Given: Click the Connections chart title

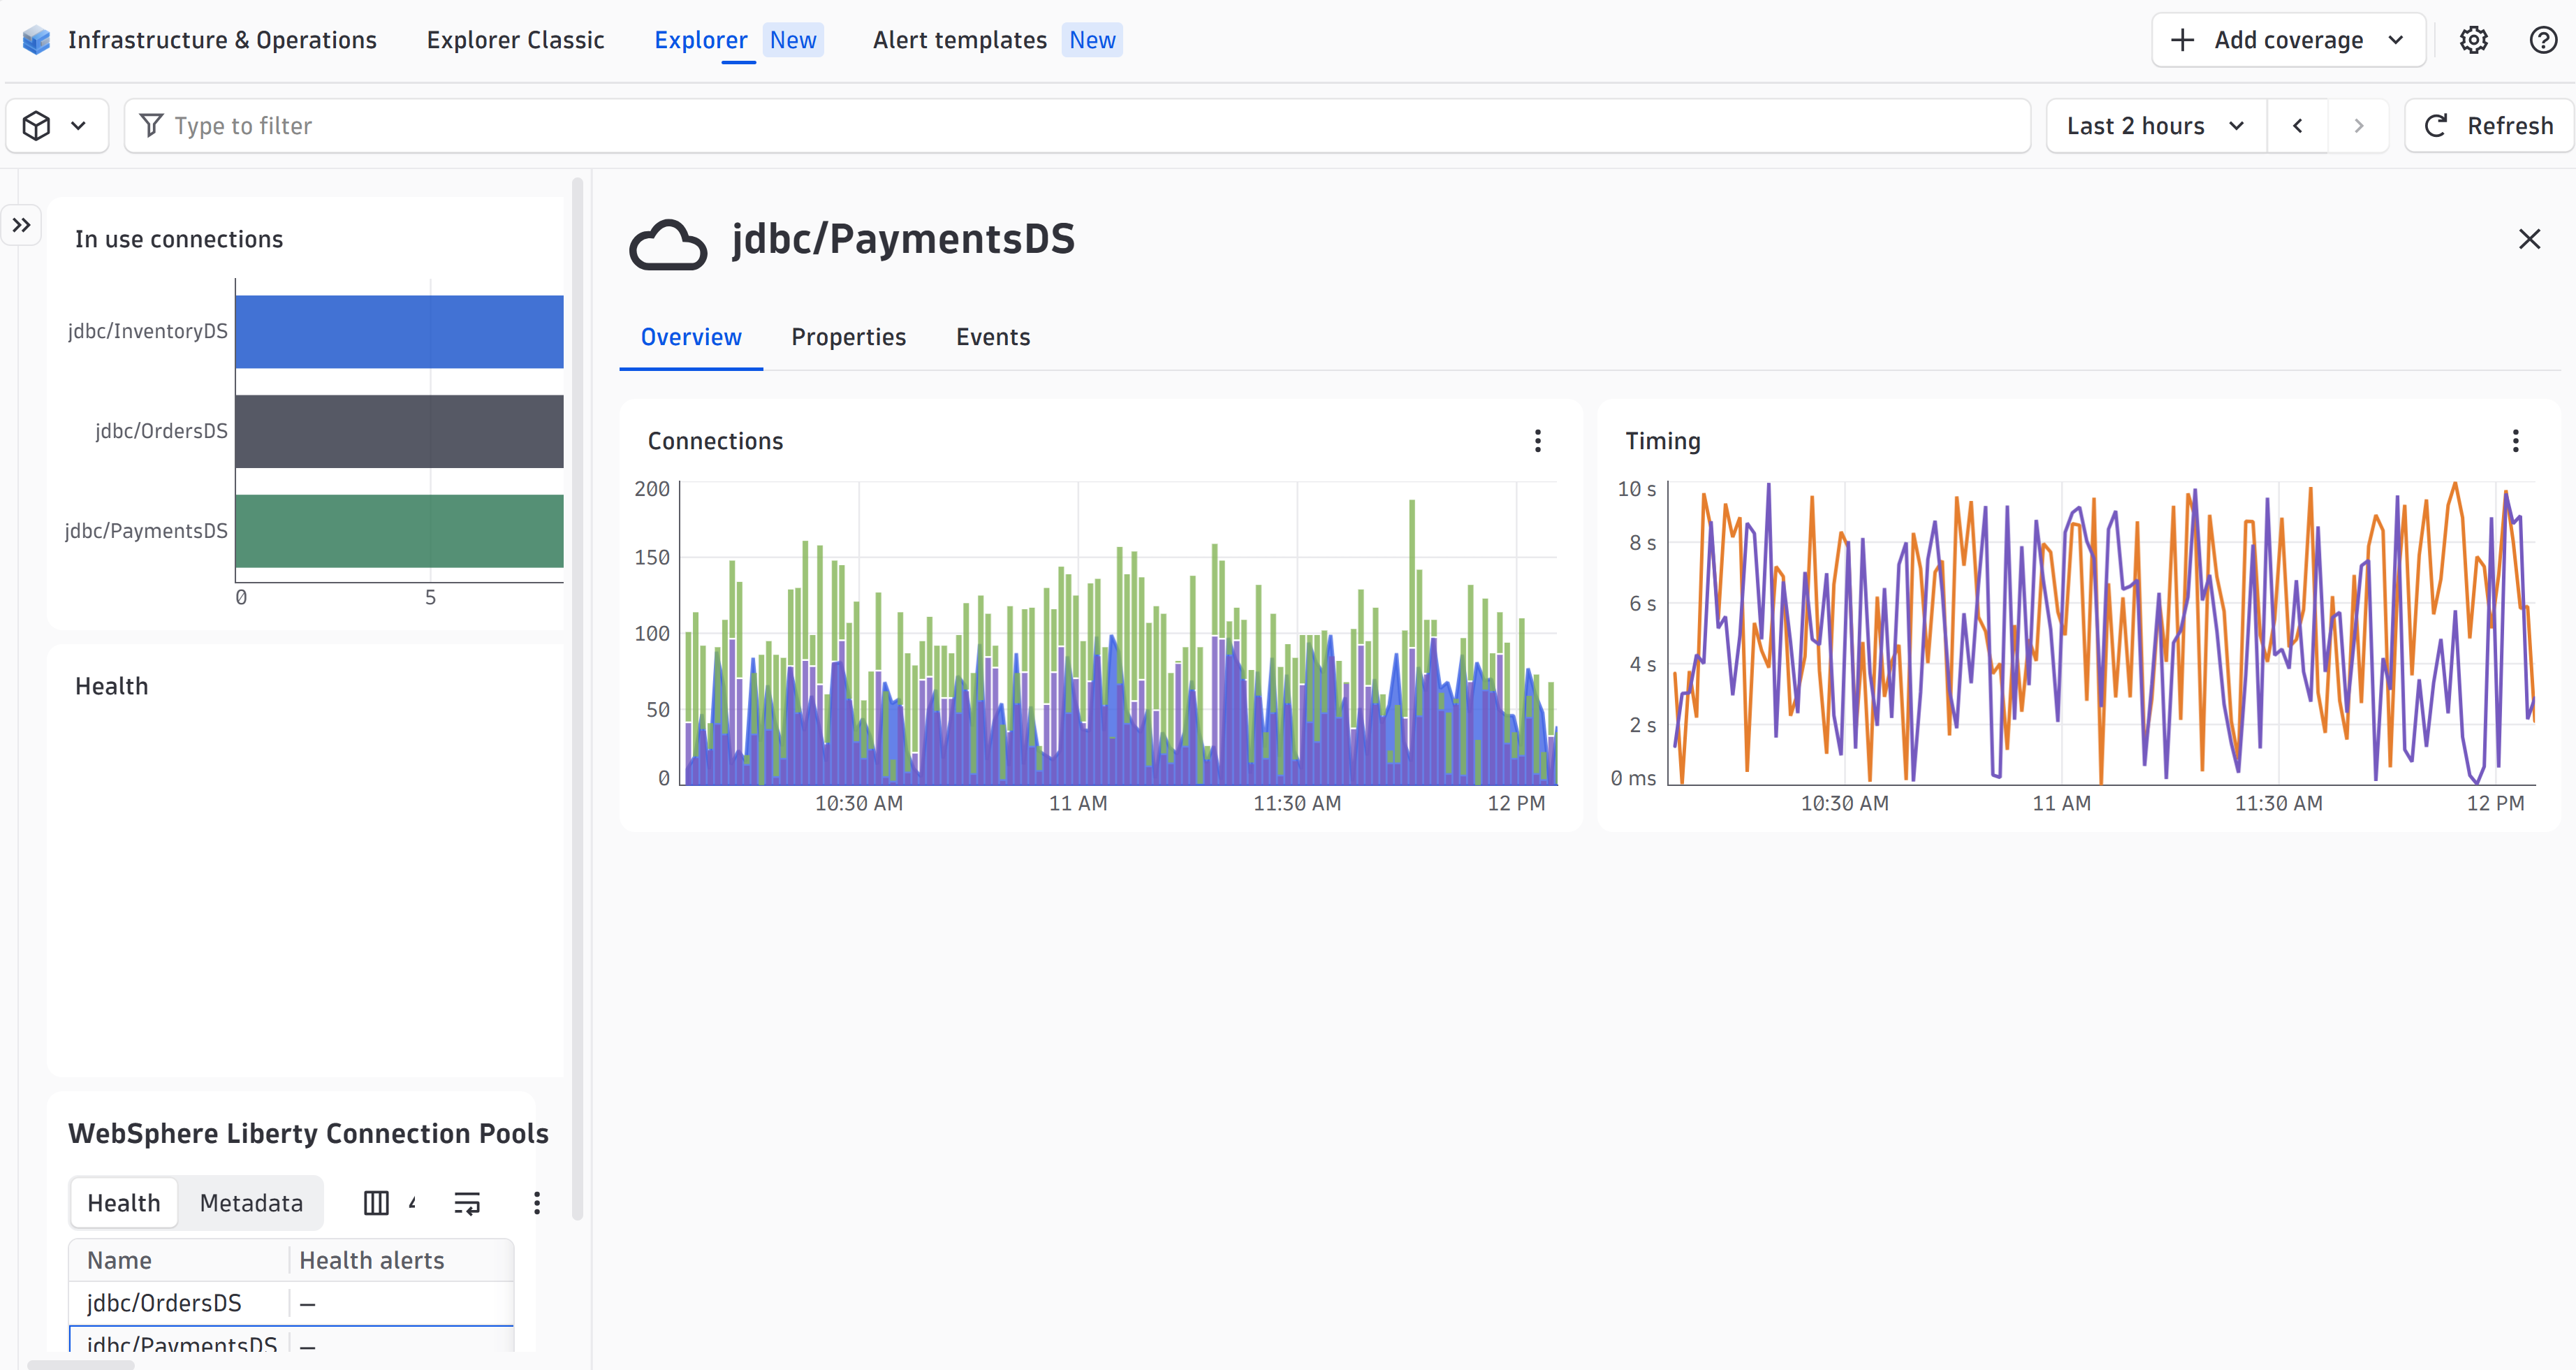Looking at the screenshot, I should point(715,441).
